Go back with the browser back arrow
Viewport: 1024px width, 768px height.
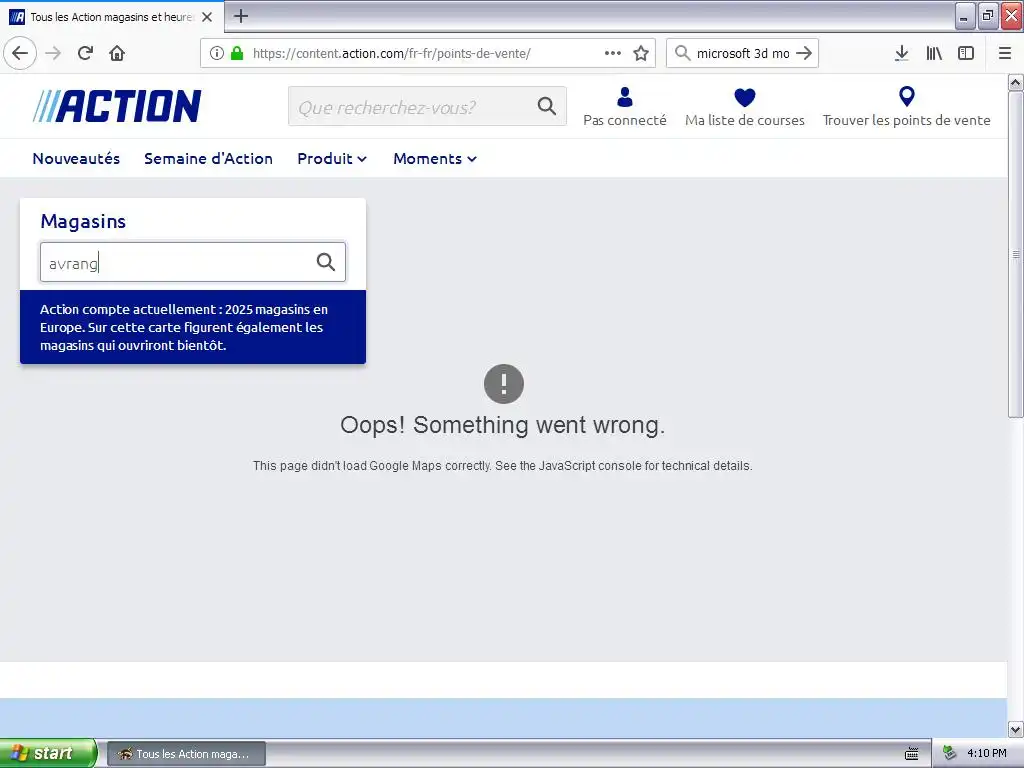(x=20, y=53)
